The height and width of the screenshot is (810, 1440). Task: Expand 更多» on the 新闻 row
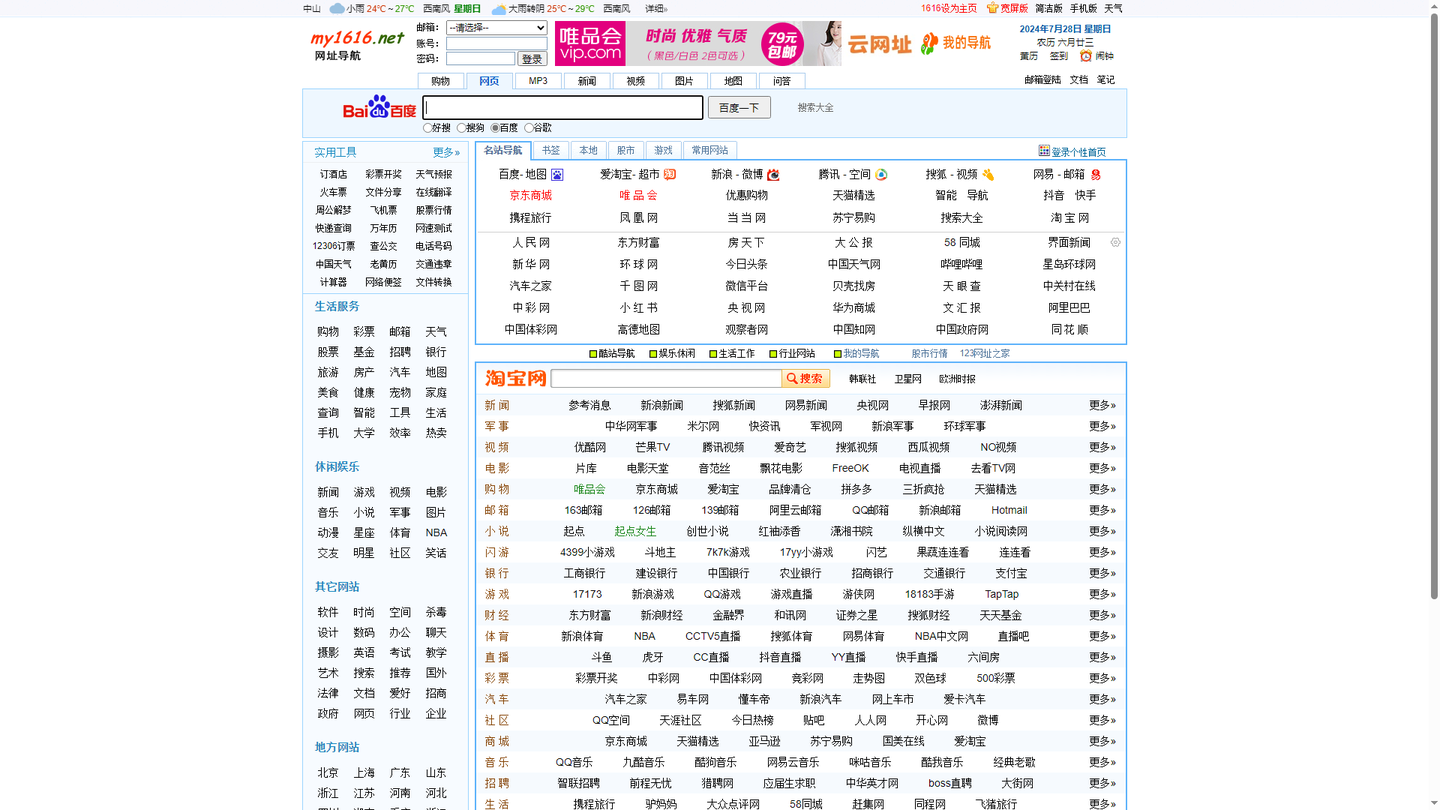pos(1102,405)
